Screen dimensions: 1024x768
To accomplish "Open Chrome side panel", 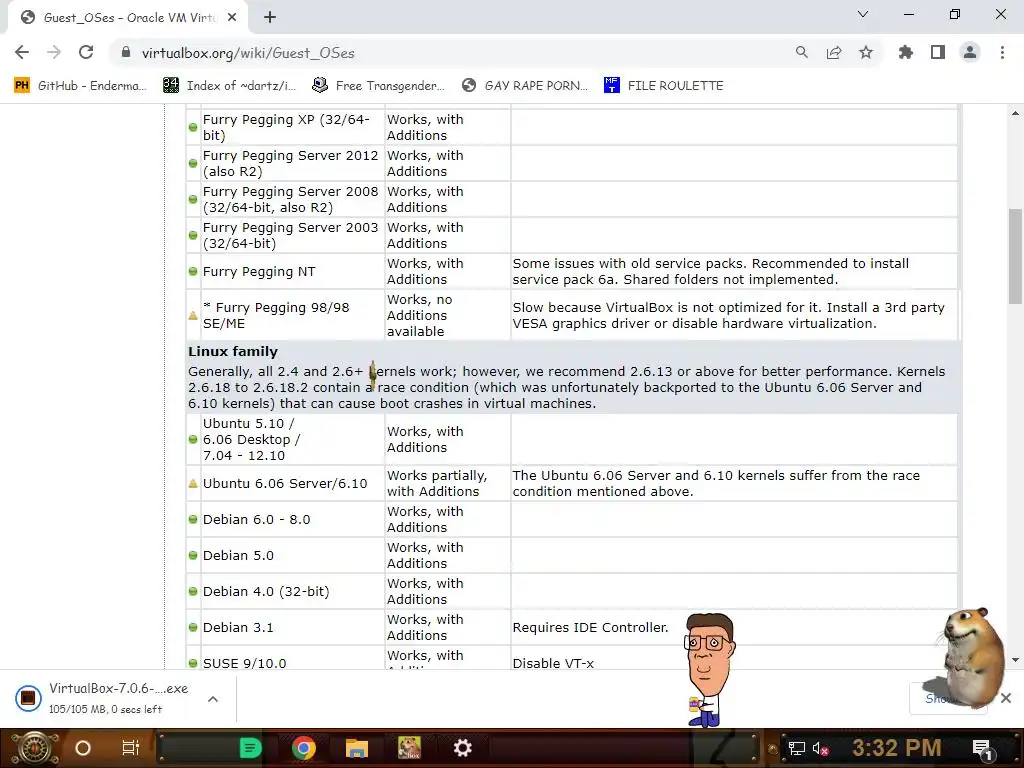I will [x=938, y=52].
